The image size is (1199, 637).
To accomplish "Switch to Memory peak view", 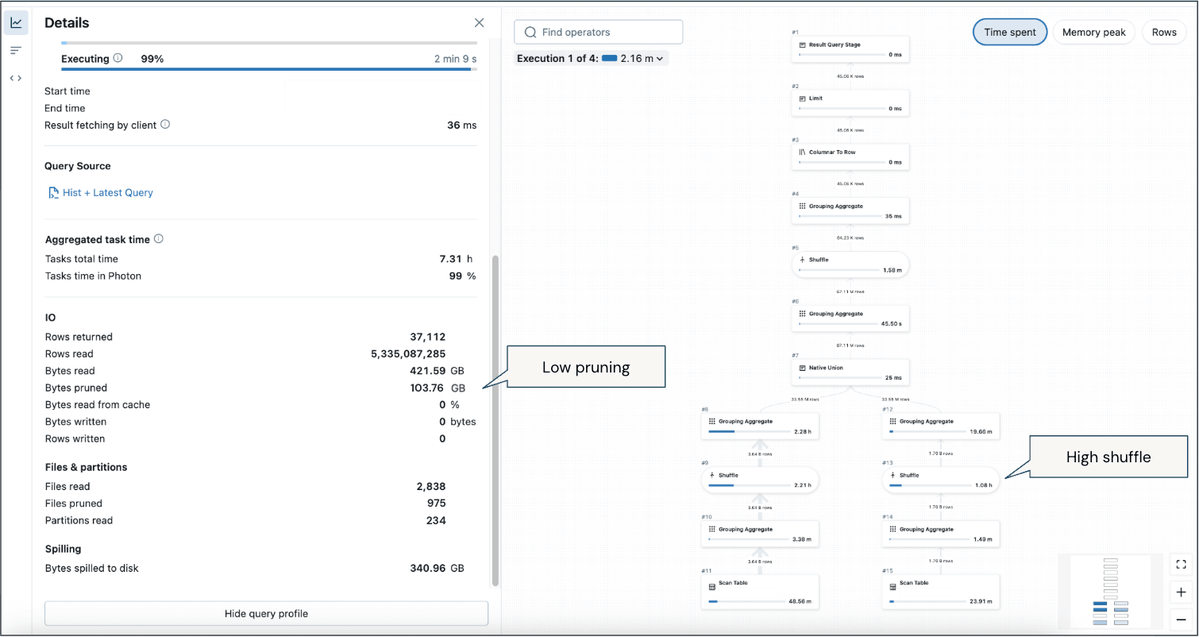I will 1093,32.
